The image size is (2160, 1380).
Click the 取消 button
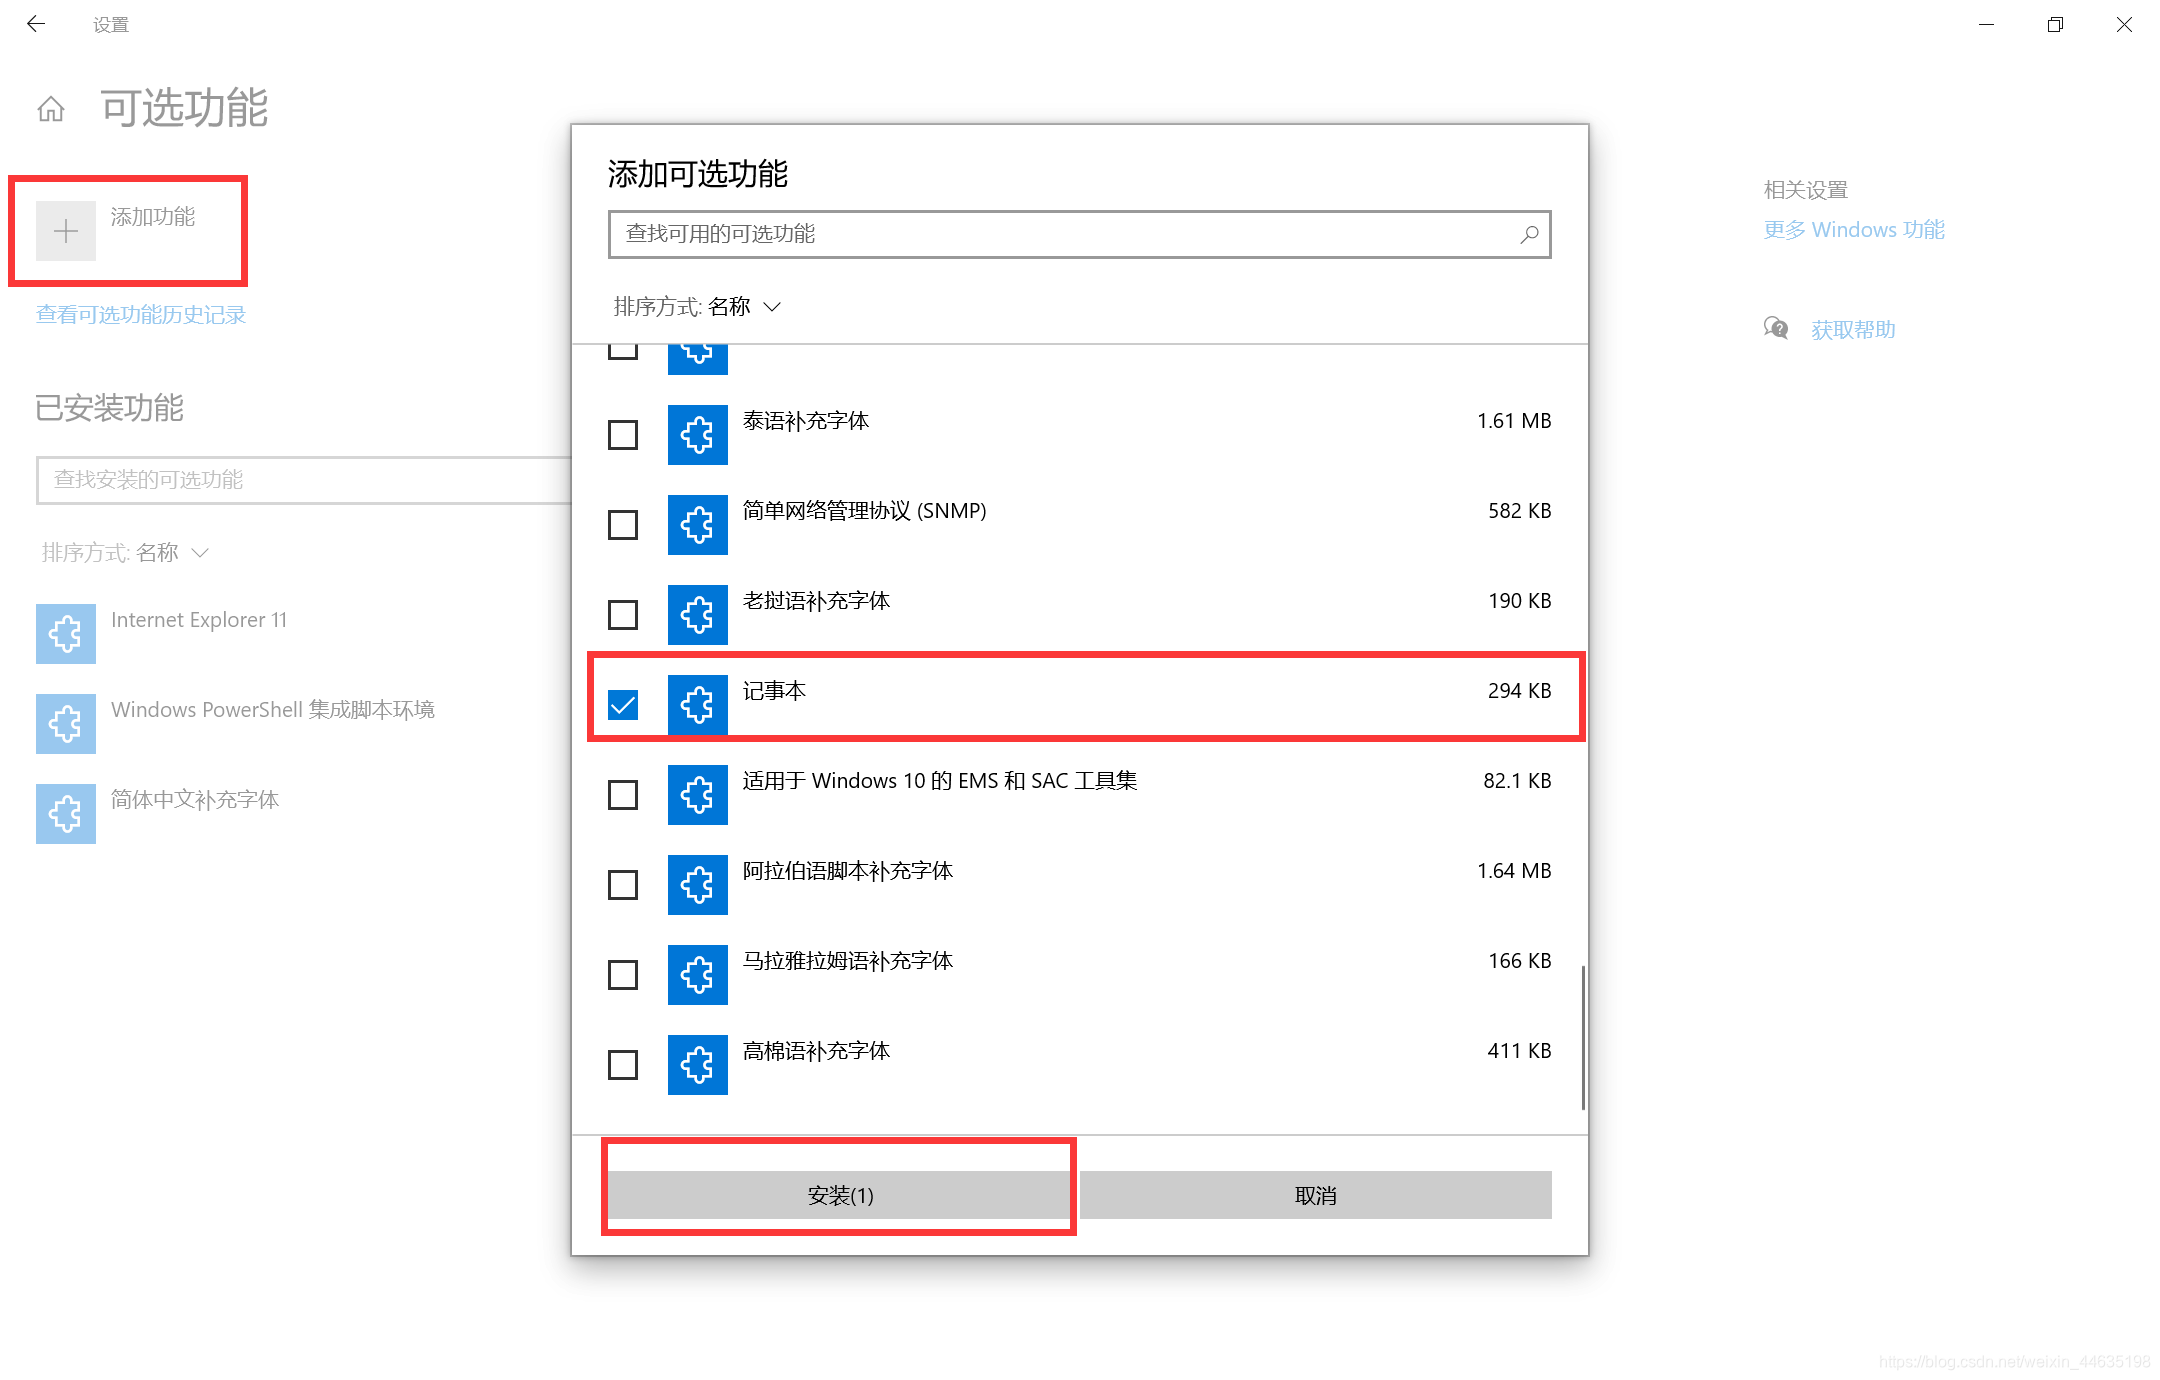tap(1315, 1195)
